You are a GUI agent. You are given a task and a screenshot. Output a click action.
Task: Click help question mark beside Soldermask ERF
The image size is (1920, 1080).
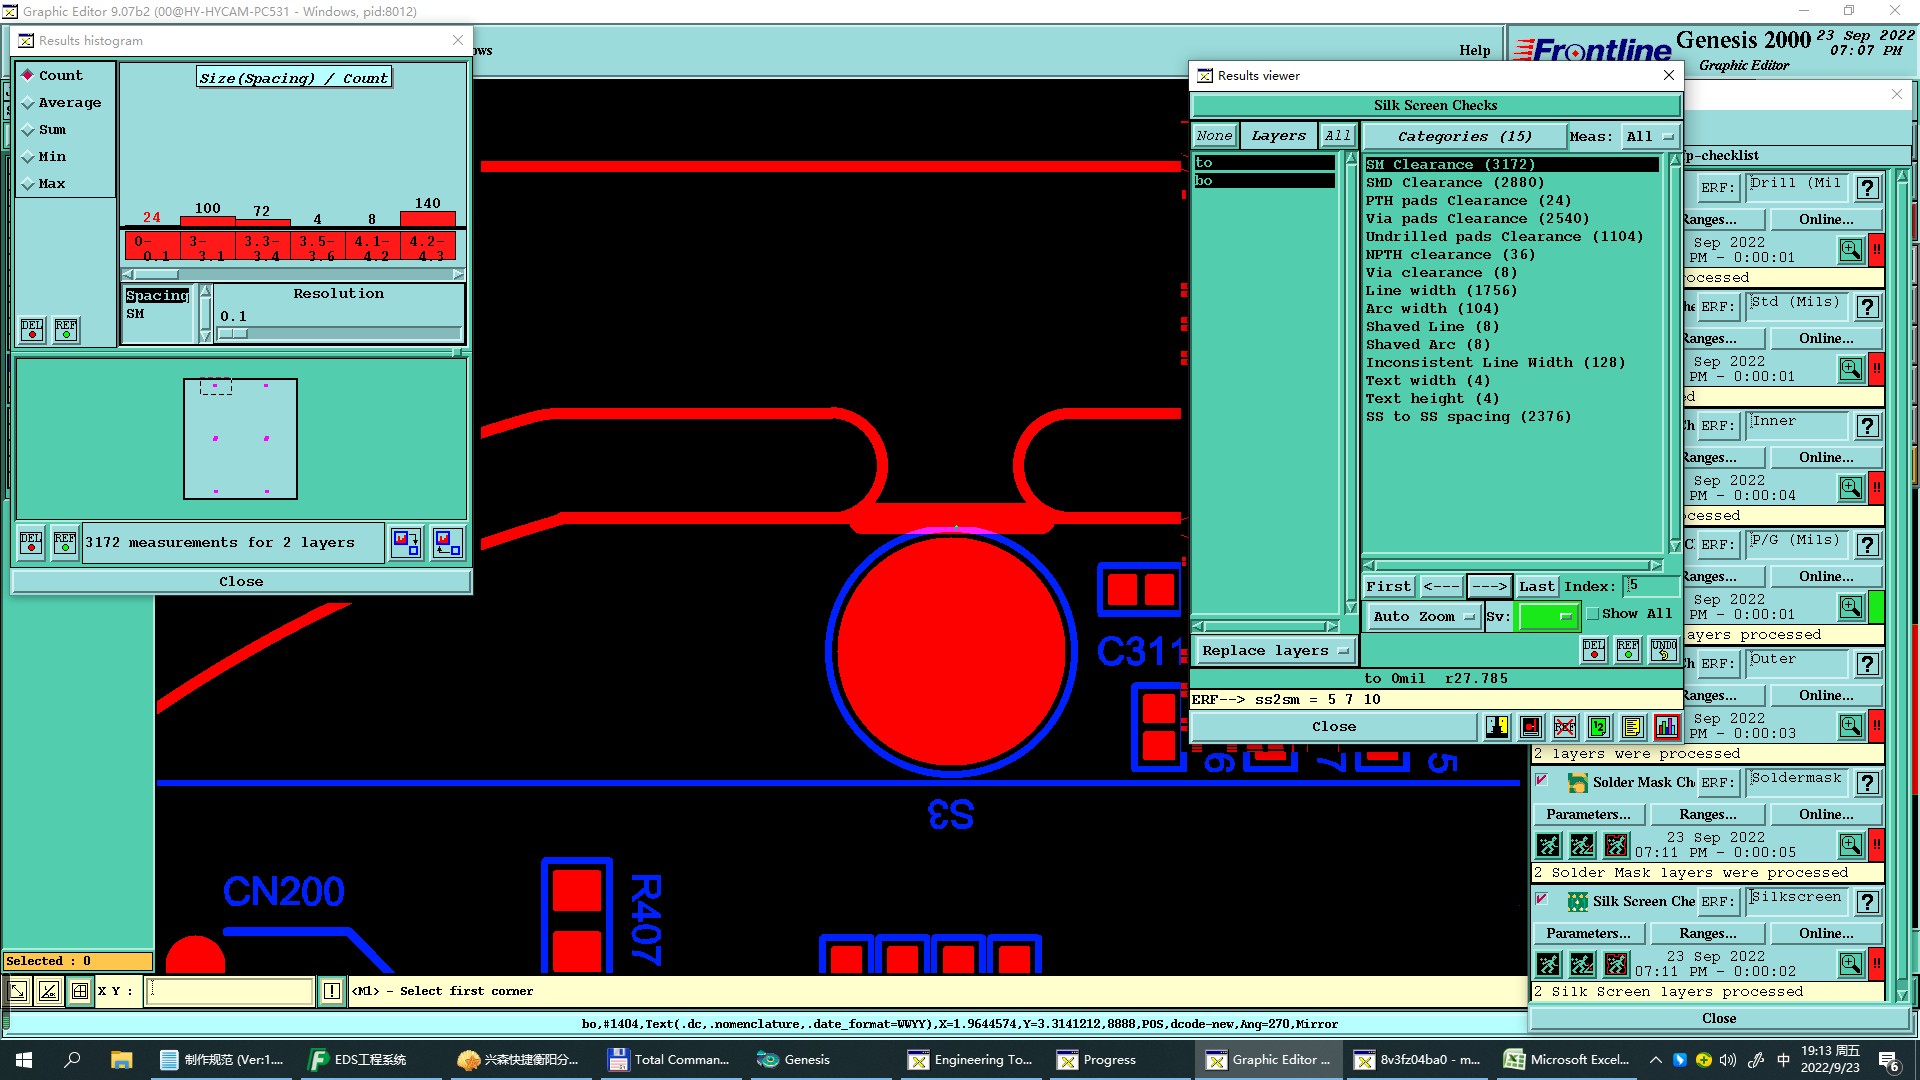click(1867, 783)
